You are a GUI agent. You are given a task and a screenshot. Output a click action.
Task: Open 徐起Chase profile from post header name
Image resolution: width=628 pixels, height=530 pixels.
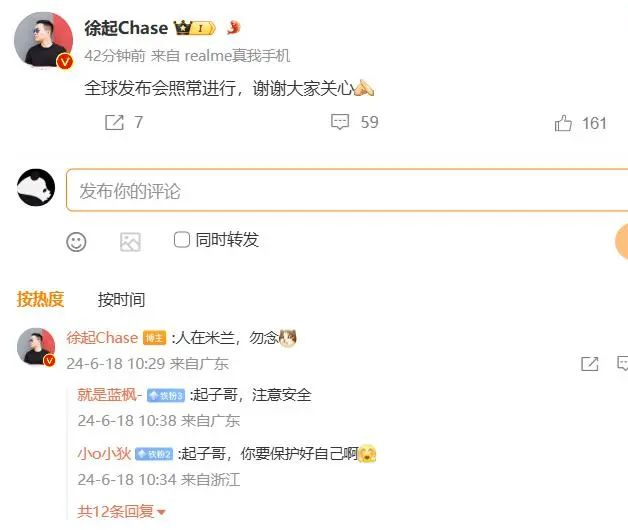pos(126,28)
